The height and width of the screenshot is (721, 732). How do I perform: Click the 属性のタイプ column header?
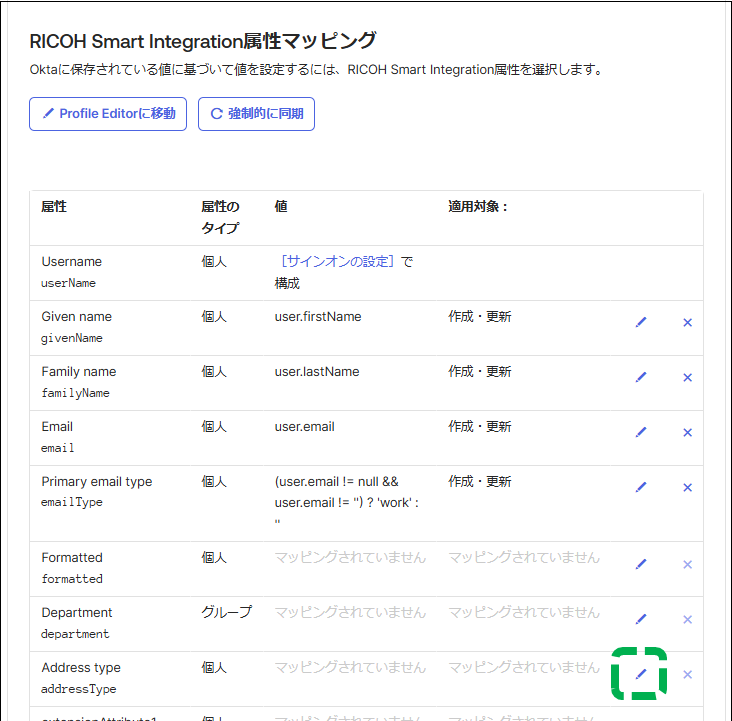tap(220, 217)
